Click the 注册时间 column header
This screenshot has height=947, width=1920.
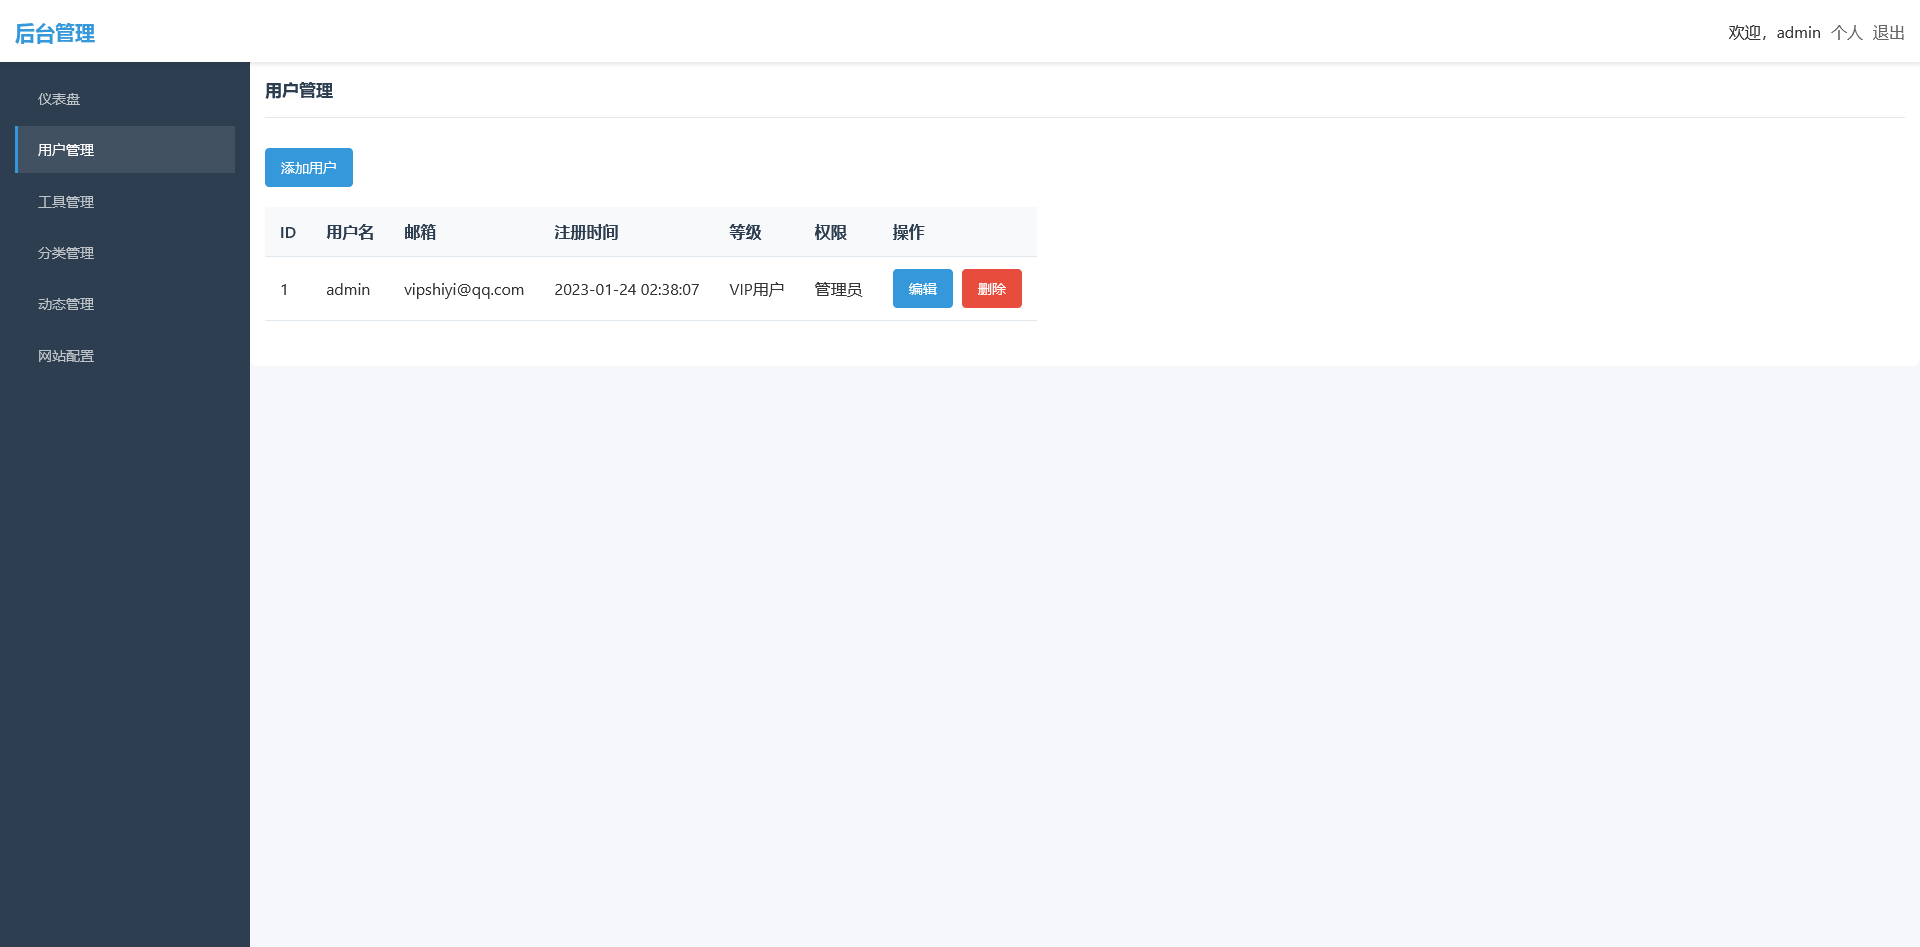[587, 232]
